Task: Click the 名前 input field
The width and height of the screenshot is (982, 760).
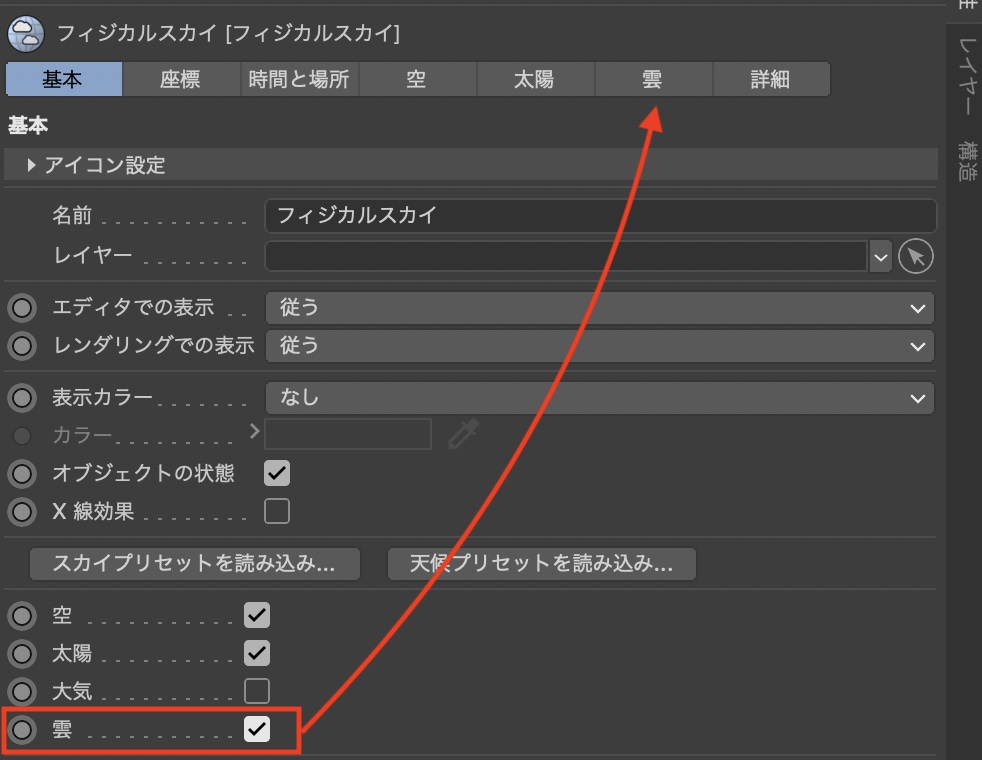Action: 600,215
